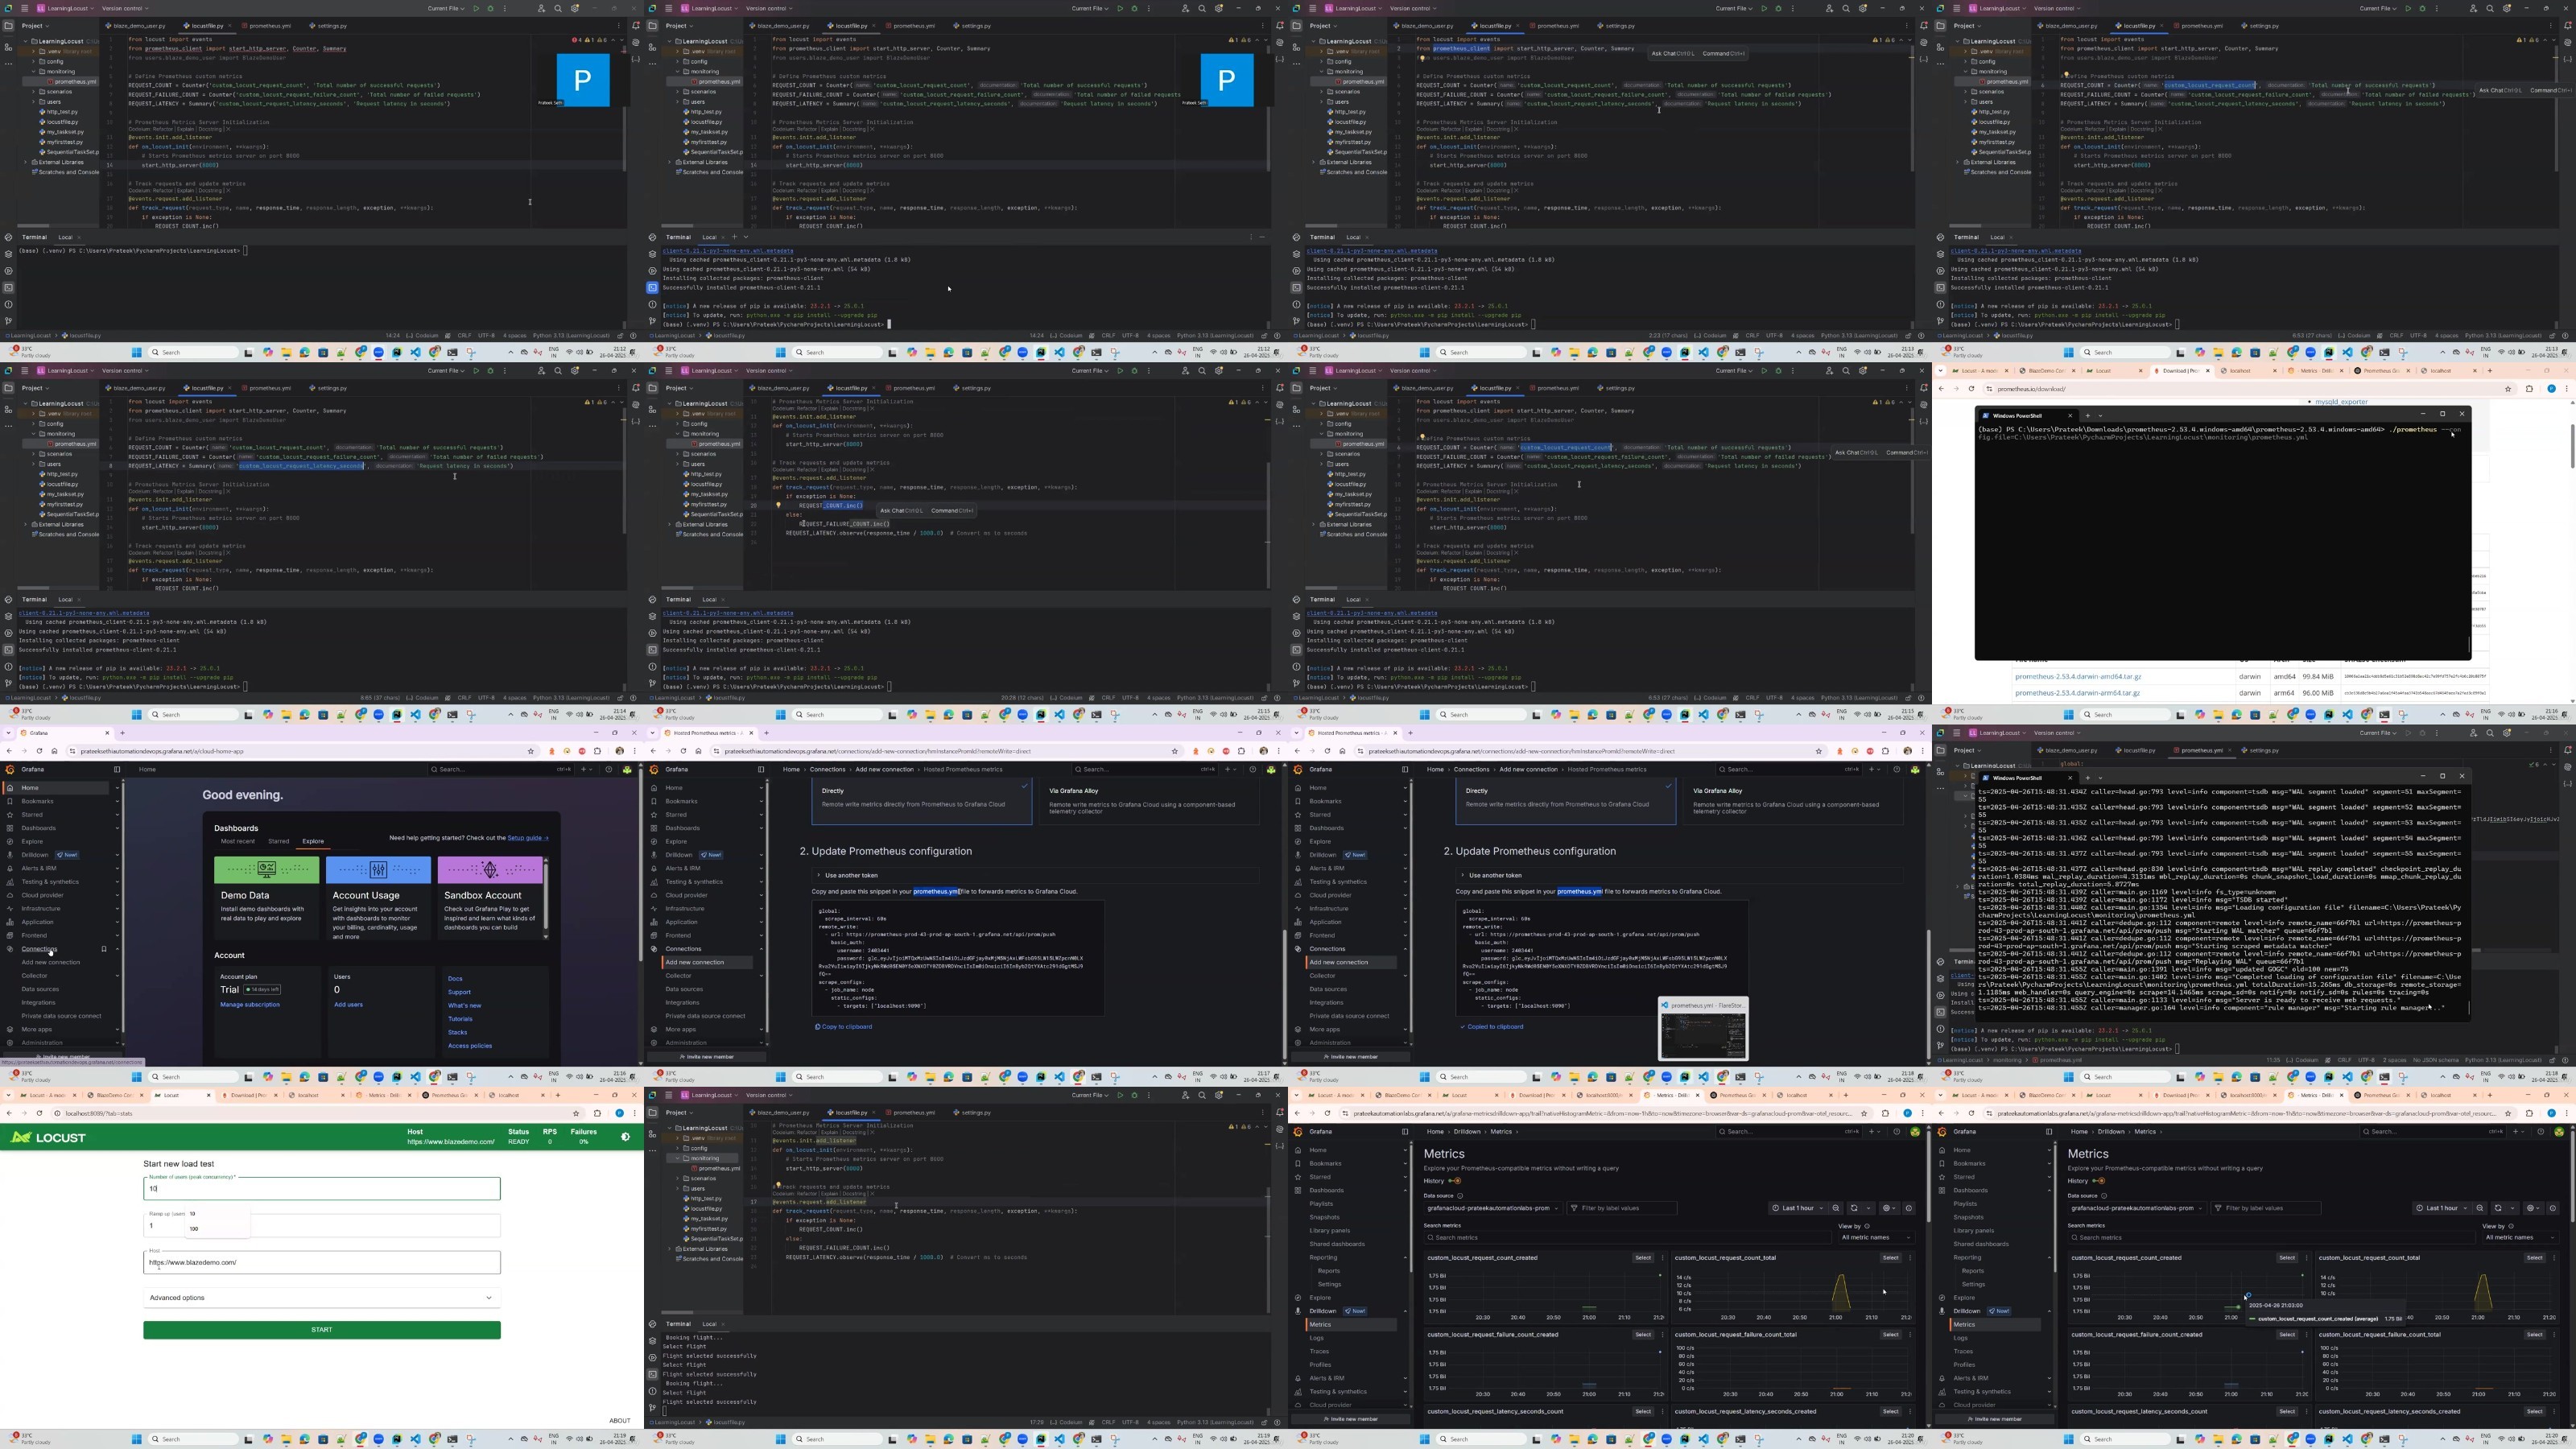Bookmark the localhost:8089 page using star icon
Image resolution: width=2576 pixels, height=1449 pixels.
point(576,1113)
